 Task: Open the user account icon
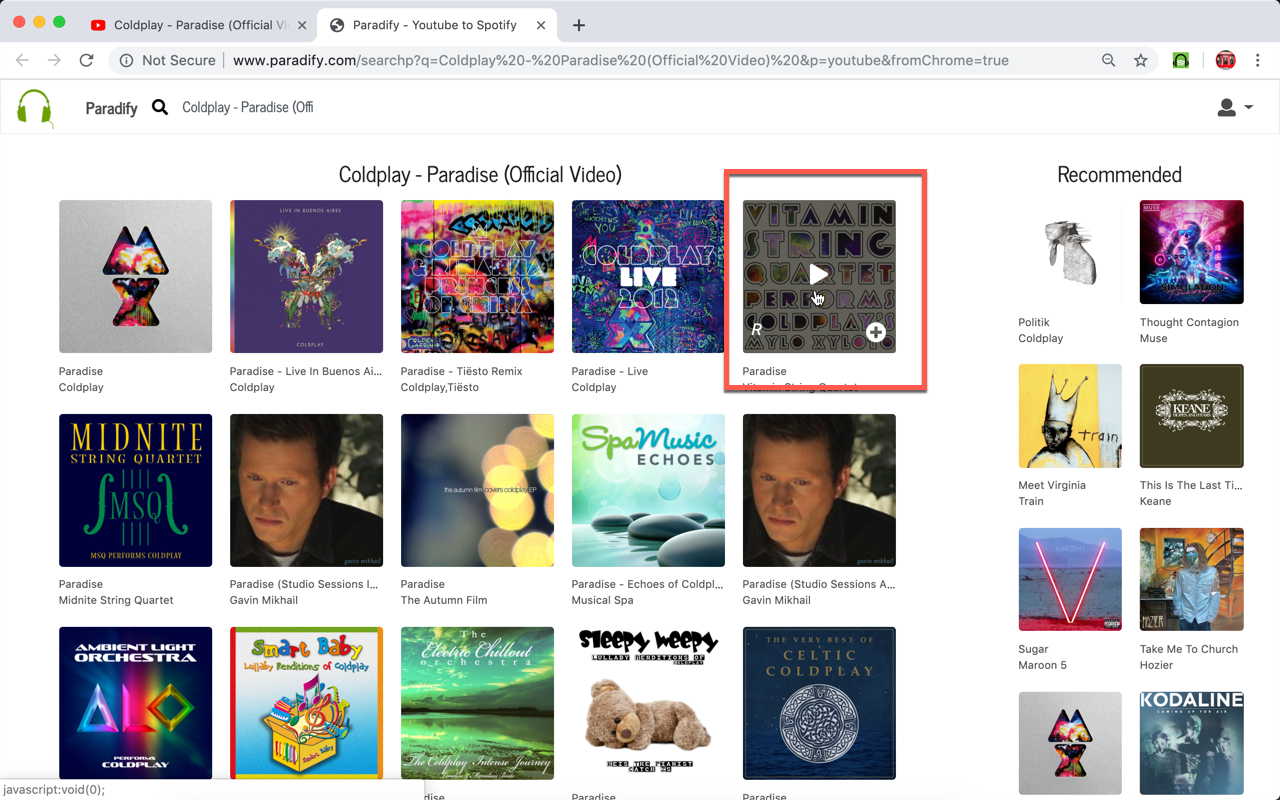[x=1225, y=107]
